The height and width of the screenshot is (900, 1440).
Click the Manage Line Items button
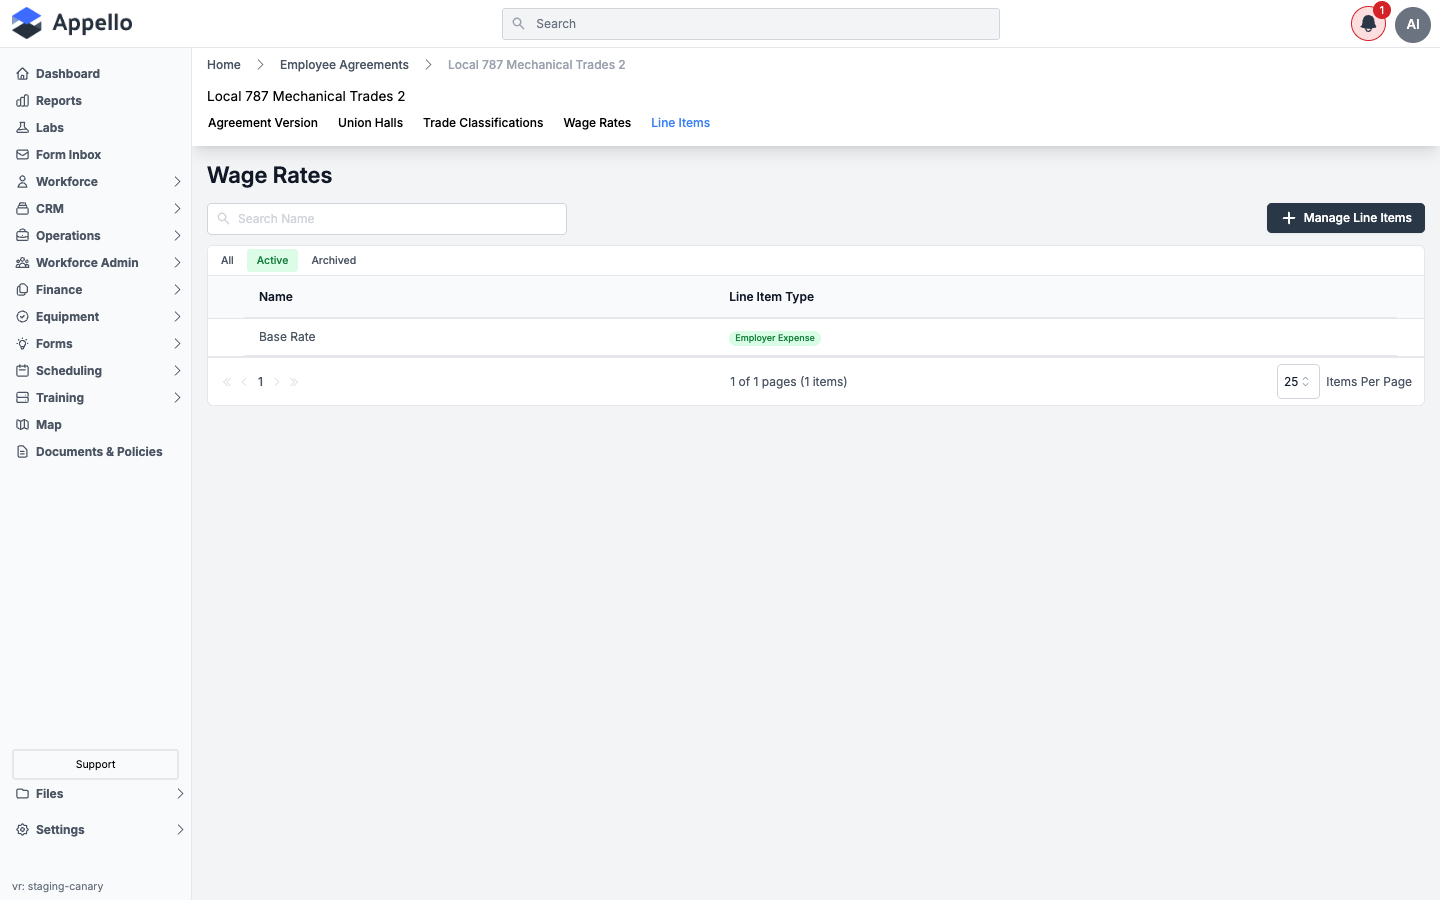pyautogui.click(x=1346, y=218)
